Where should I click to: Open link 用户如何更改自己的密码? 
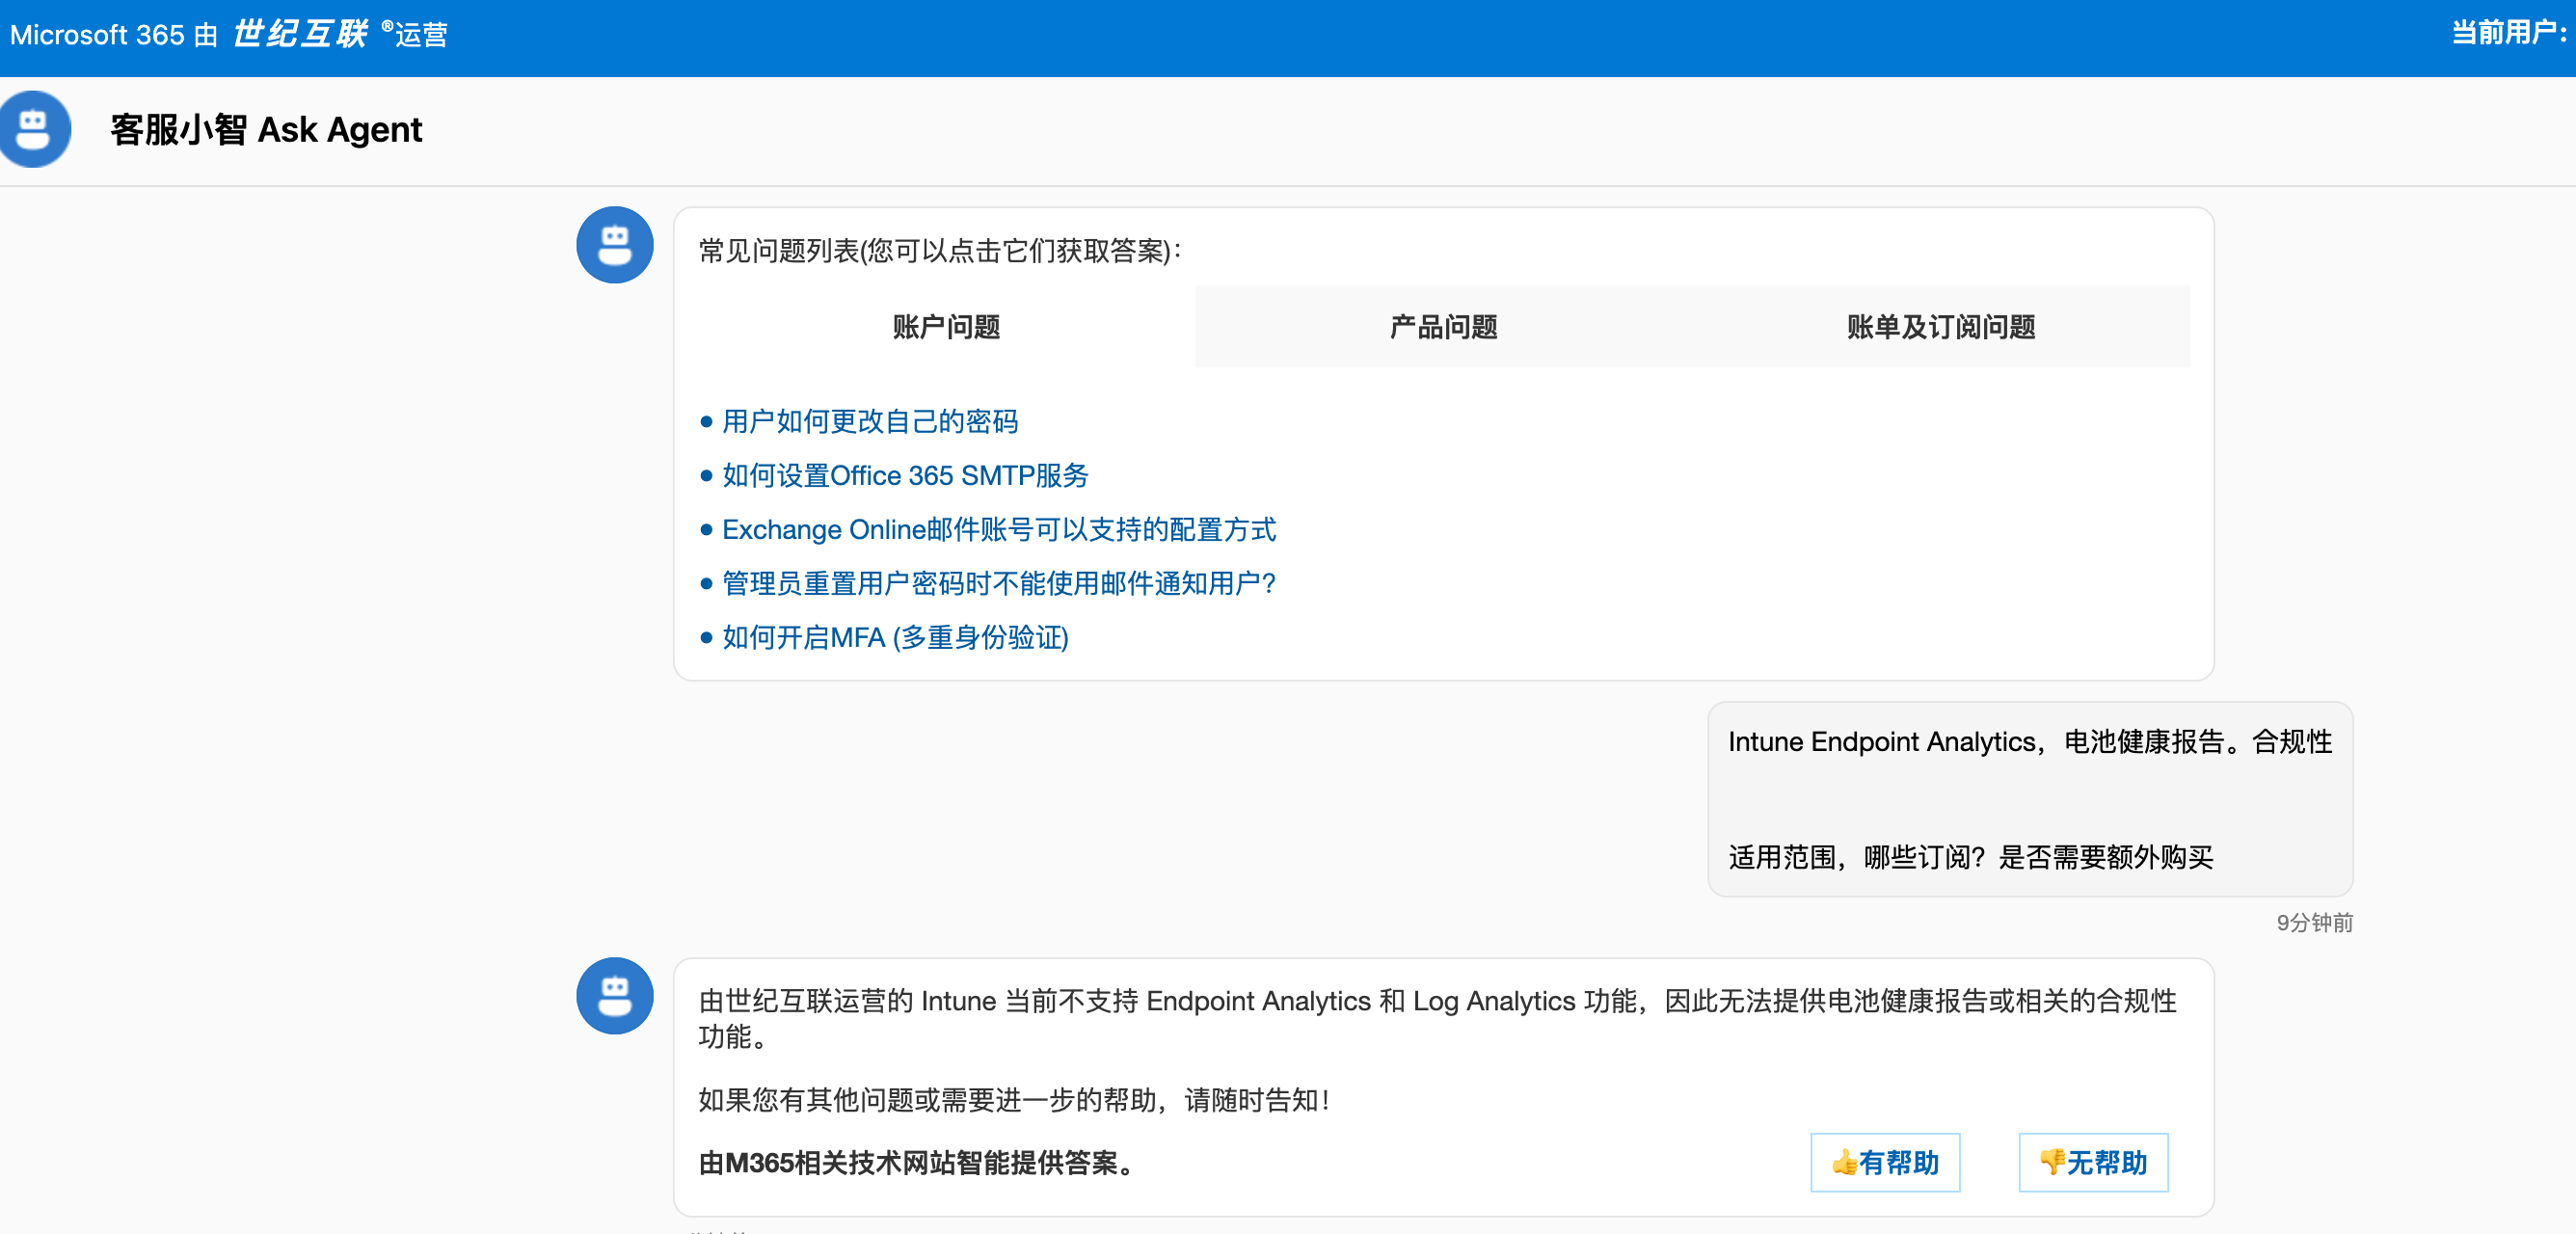click(x=869, y=421)
